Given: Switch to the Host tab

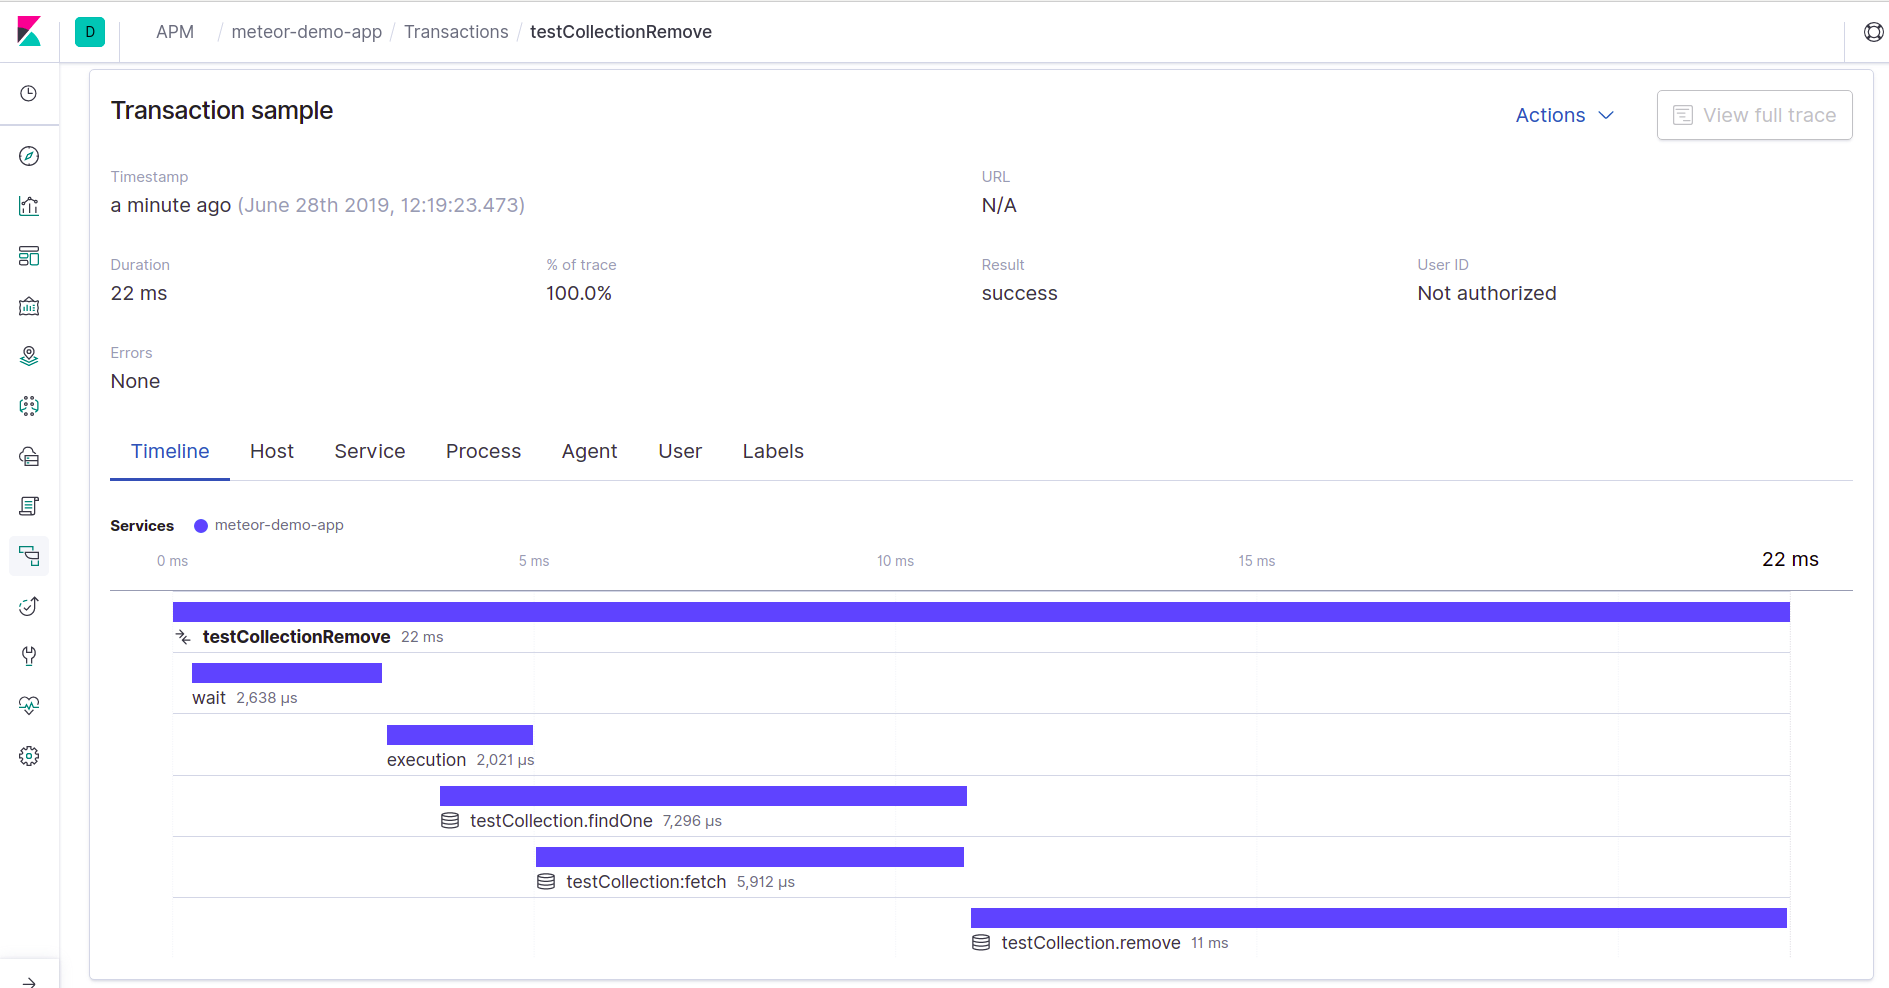Looking at the screenshot, I should coord(272,452).
